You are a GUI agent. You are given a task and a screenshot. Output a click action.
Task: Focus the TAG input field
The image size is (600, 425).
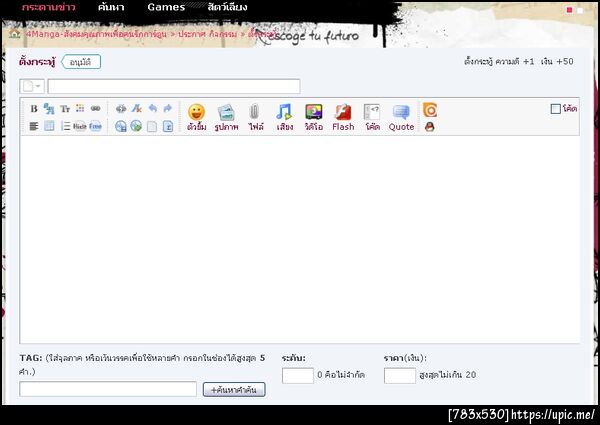(x=108, y=389)
